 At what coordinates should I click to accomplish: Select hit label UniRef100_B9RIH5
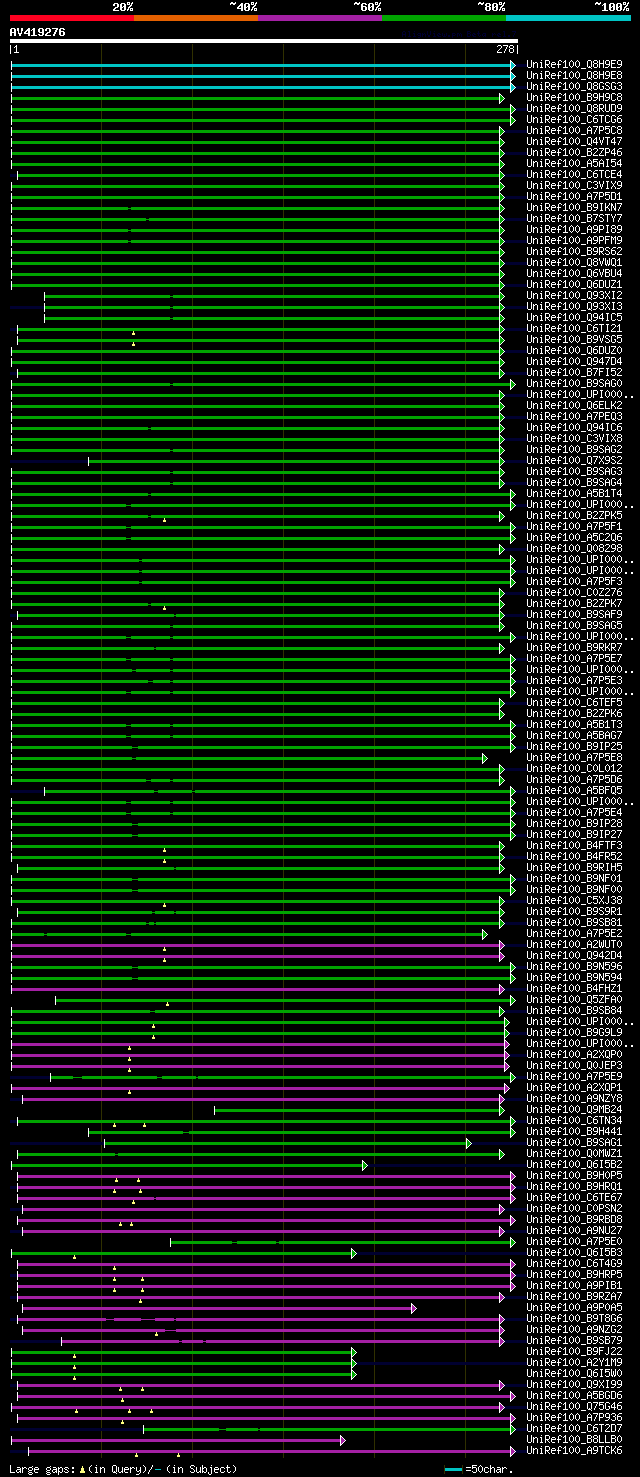coord(574,867)
